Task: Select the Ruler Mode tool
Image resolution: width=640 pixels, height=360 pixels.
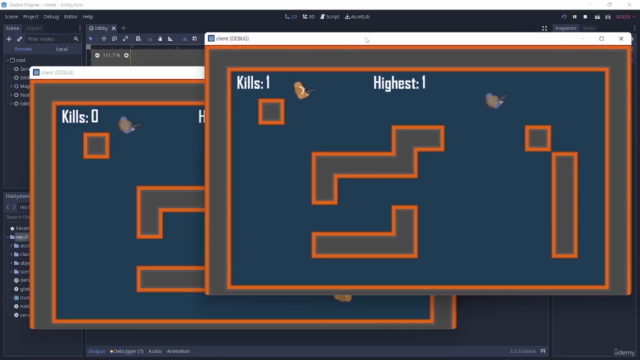Action: 171,39
